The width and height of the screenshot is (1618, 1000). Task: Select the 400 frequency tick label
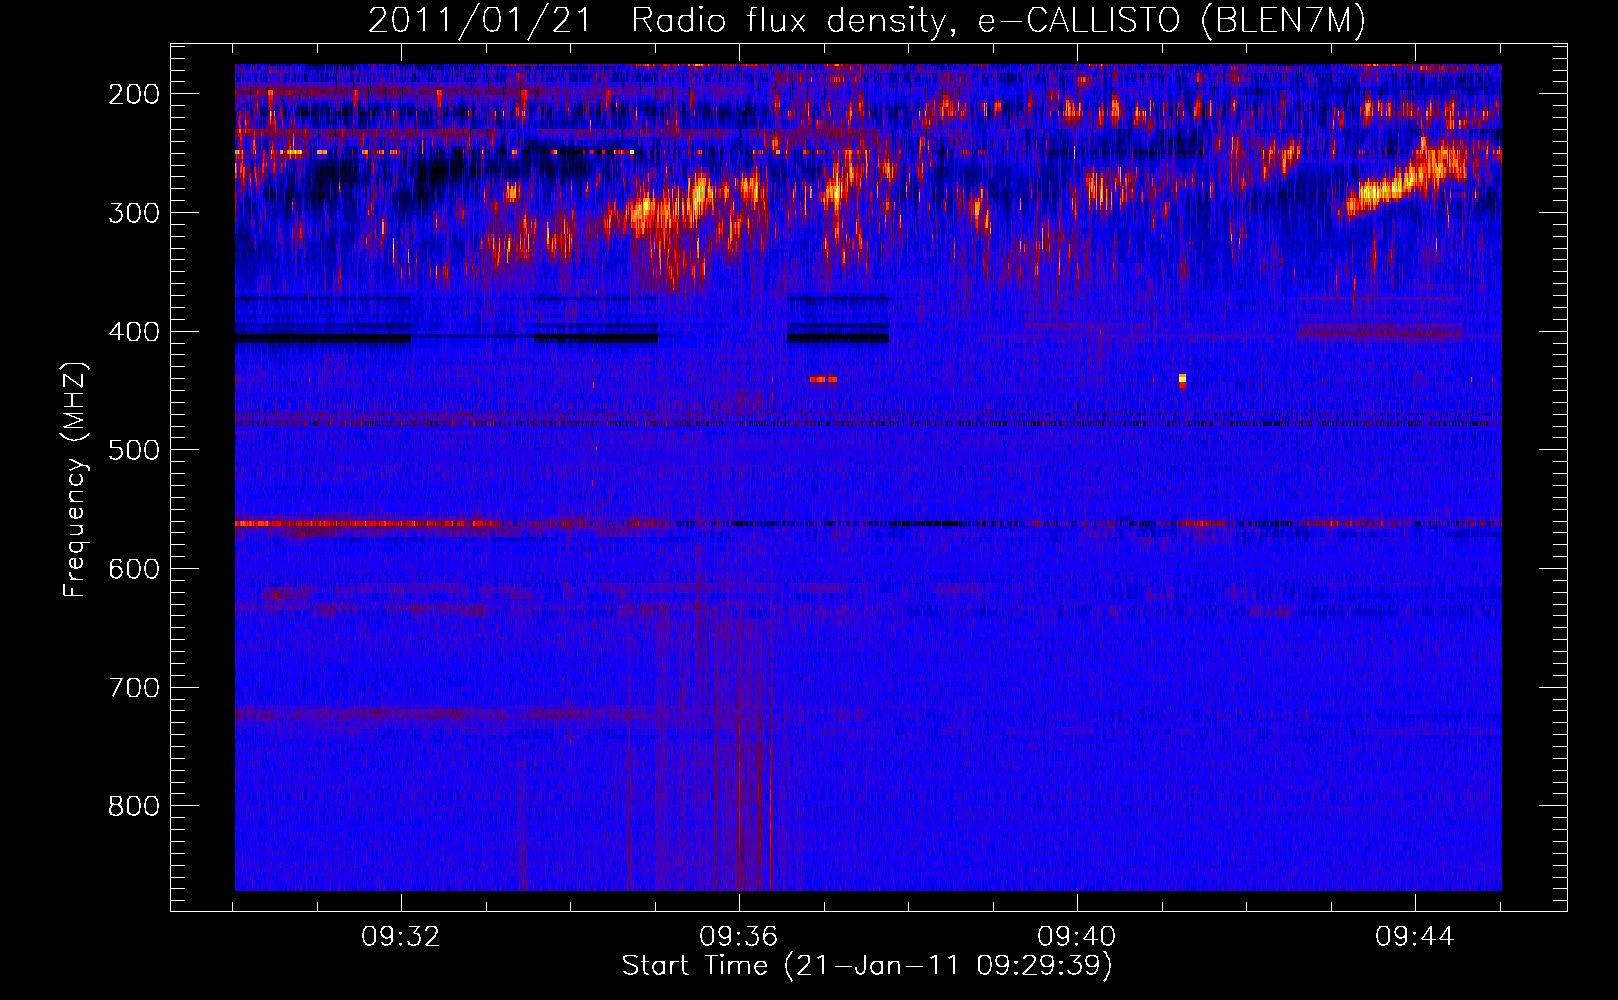coord(134,332)
